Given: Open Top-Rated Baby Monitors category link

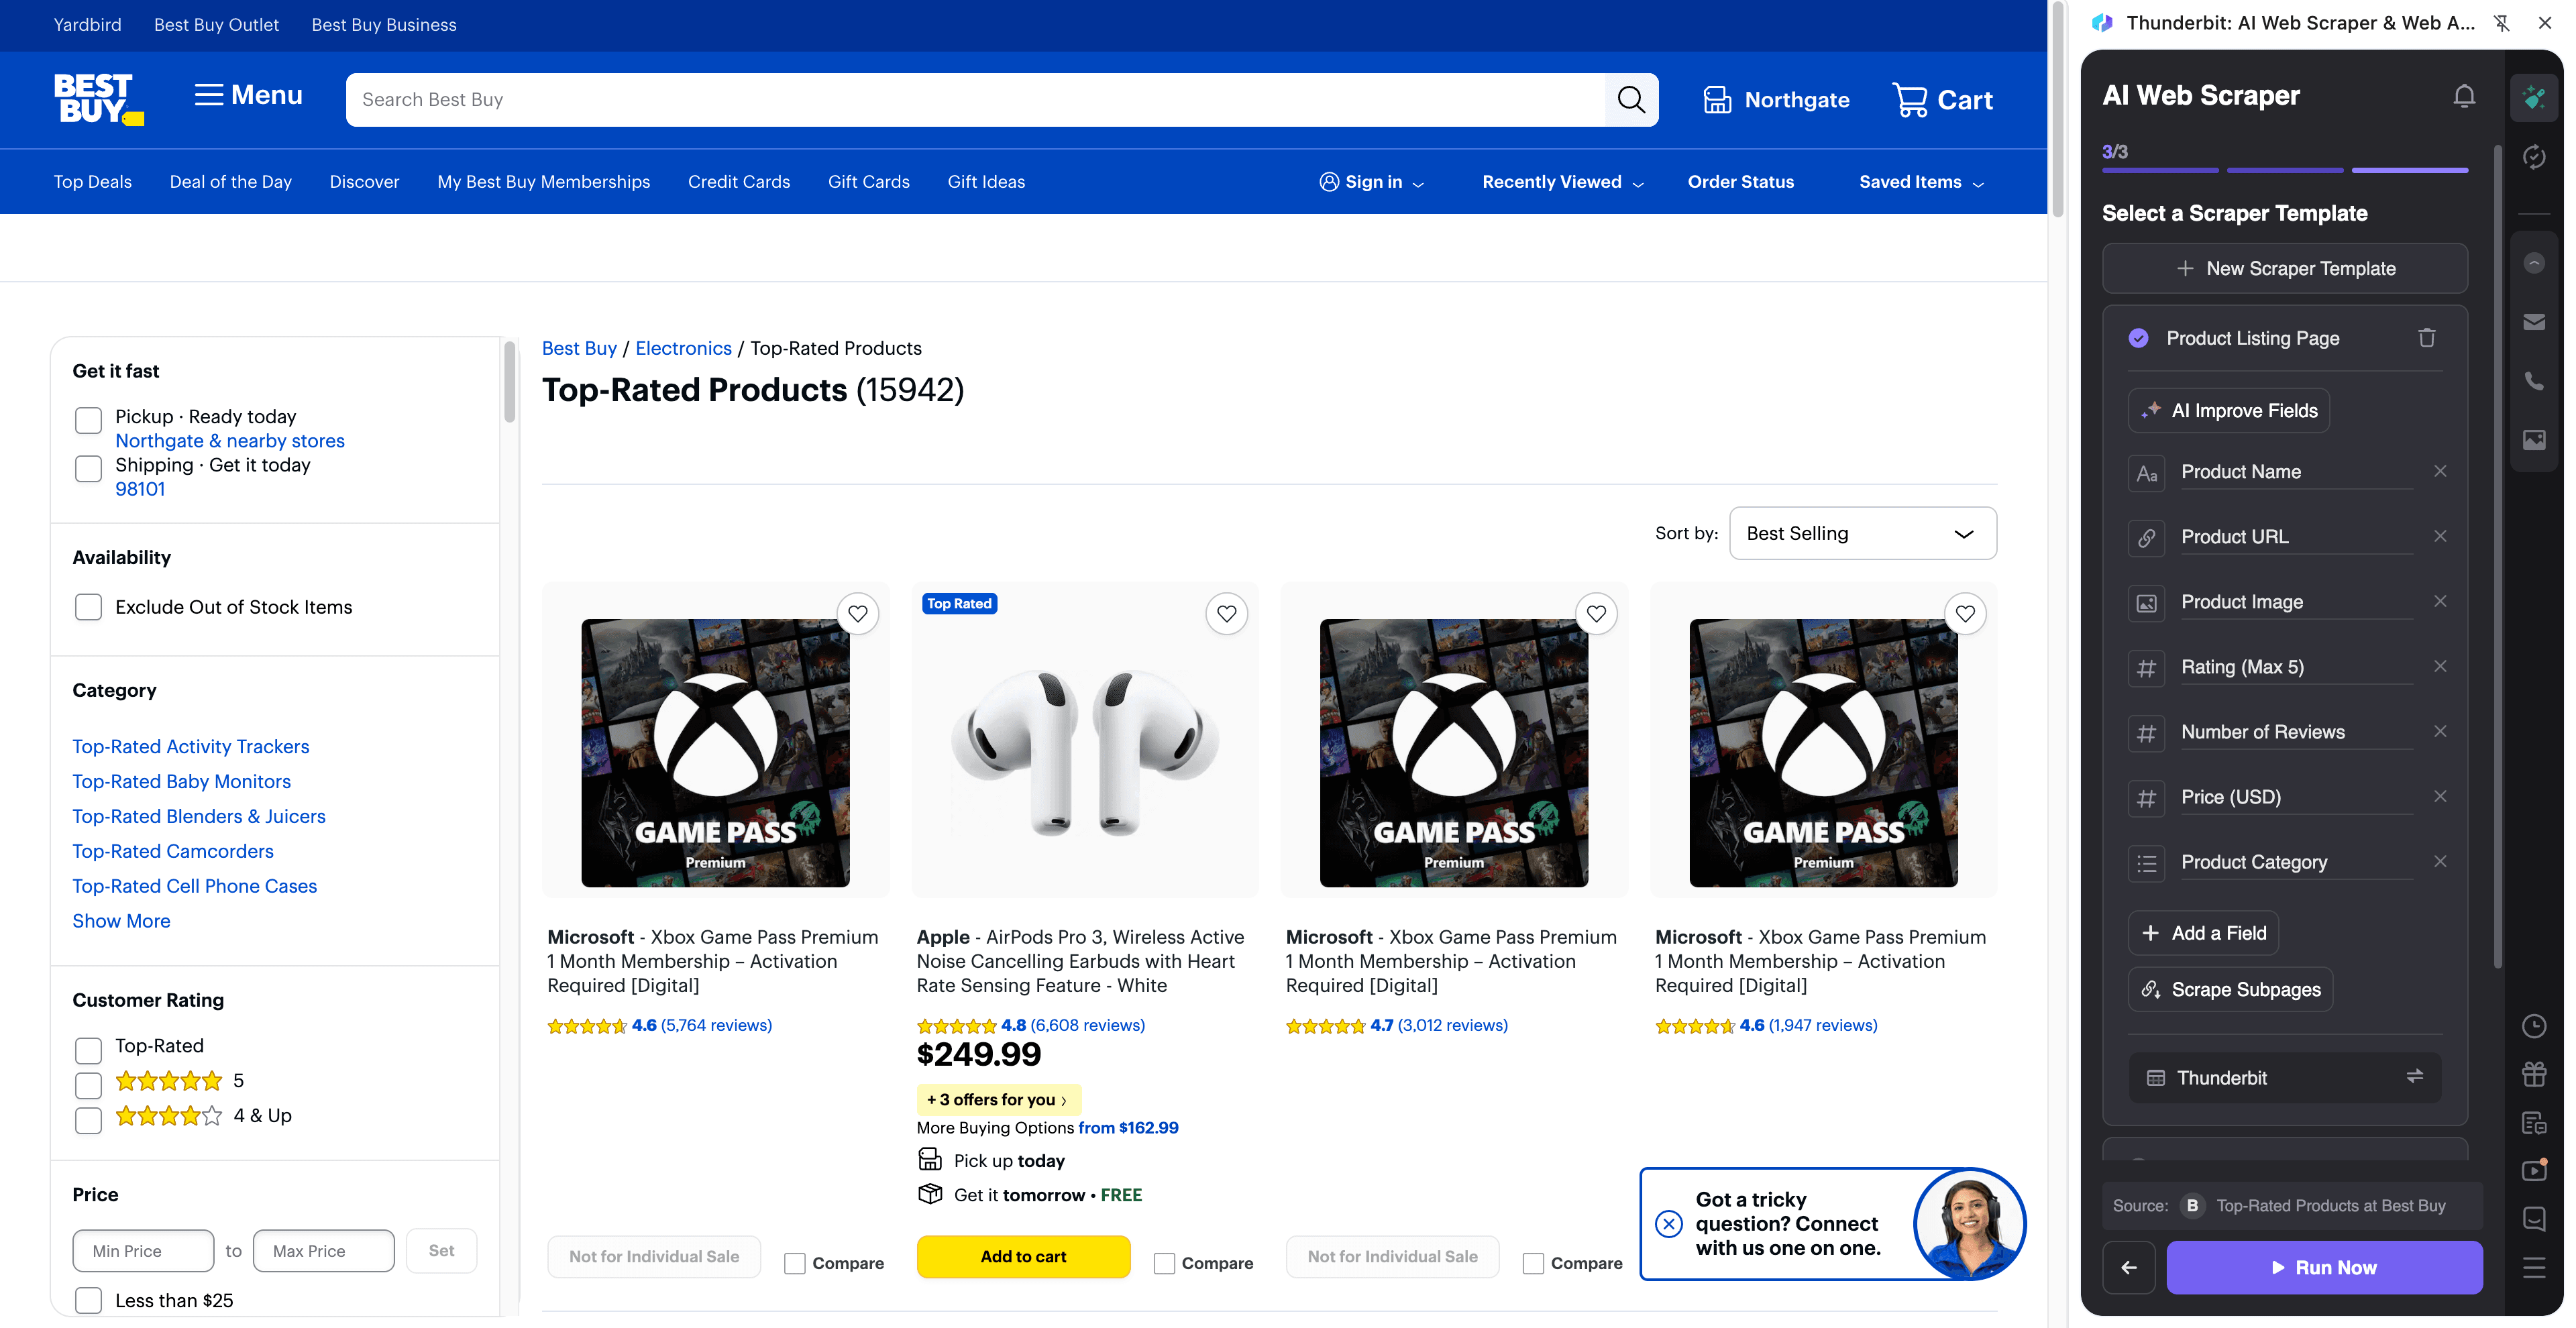Looking at the screenshot, I should pos(181,781).
